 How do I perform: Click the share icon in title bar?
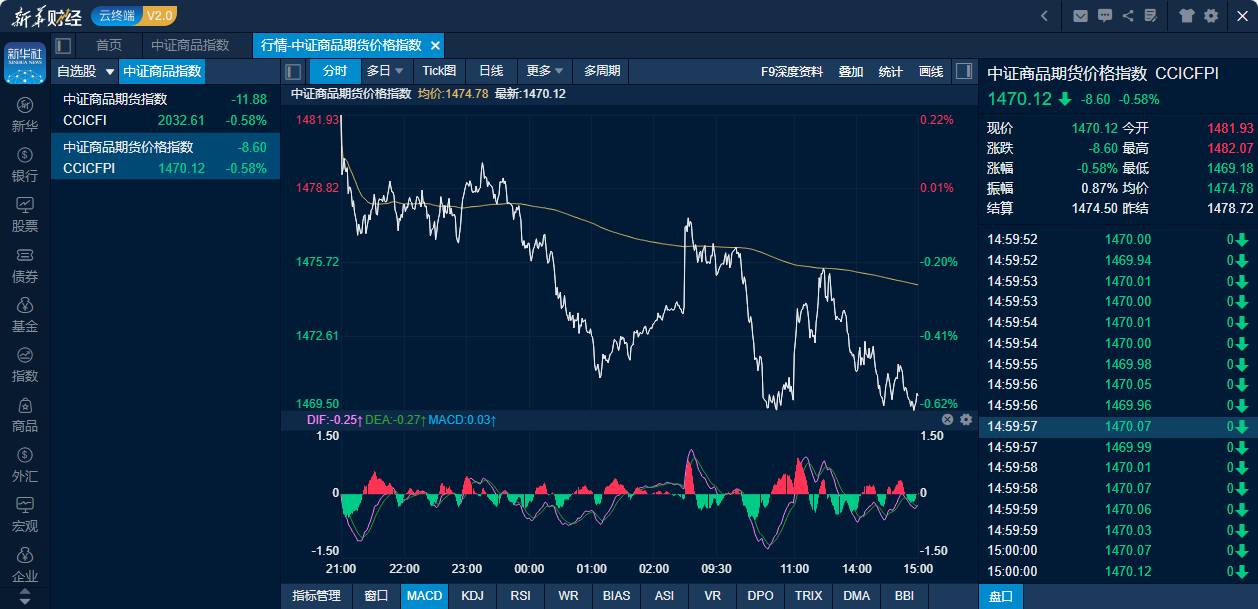click(1128, 16)
